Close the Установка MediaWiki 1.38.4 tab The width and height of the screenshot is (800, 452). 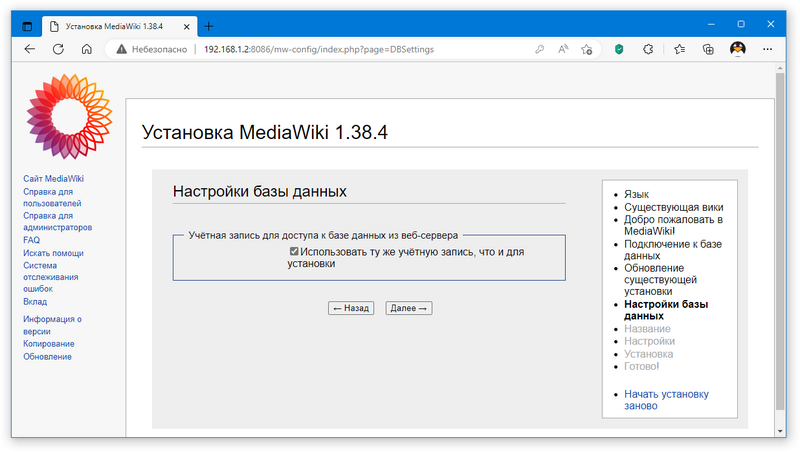click(187, 27)
